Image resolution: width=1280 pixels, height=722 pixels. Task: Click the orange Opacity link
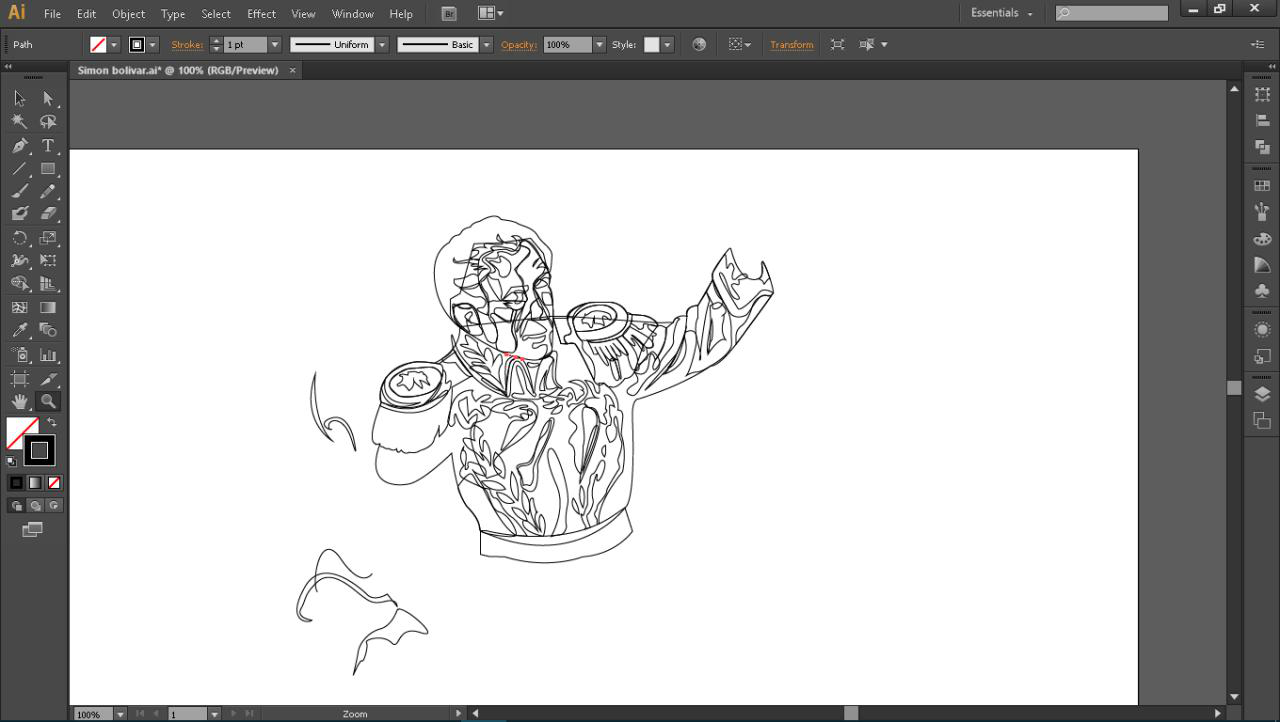(519, 45)
